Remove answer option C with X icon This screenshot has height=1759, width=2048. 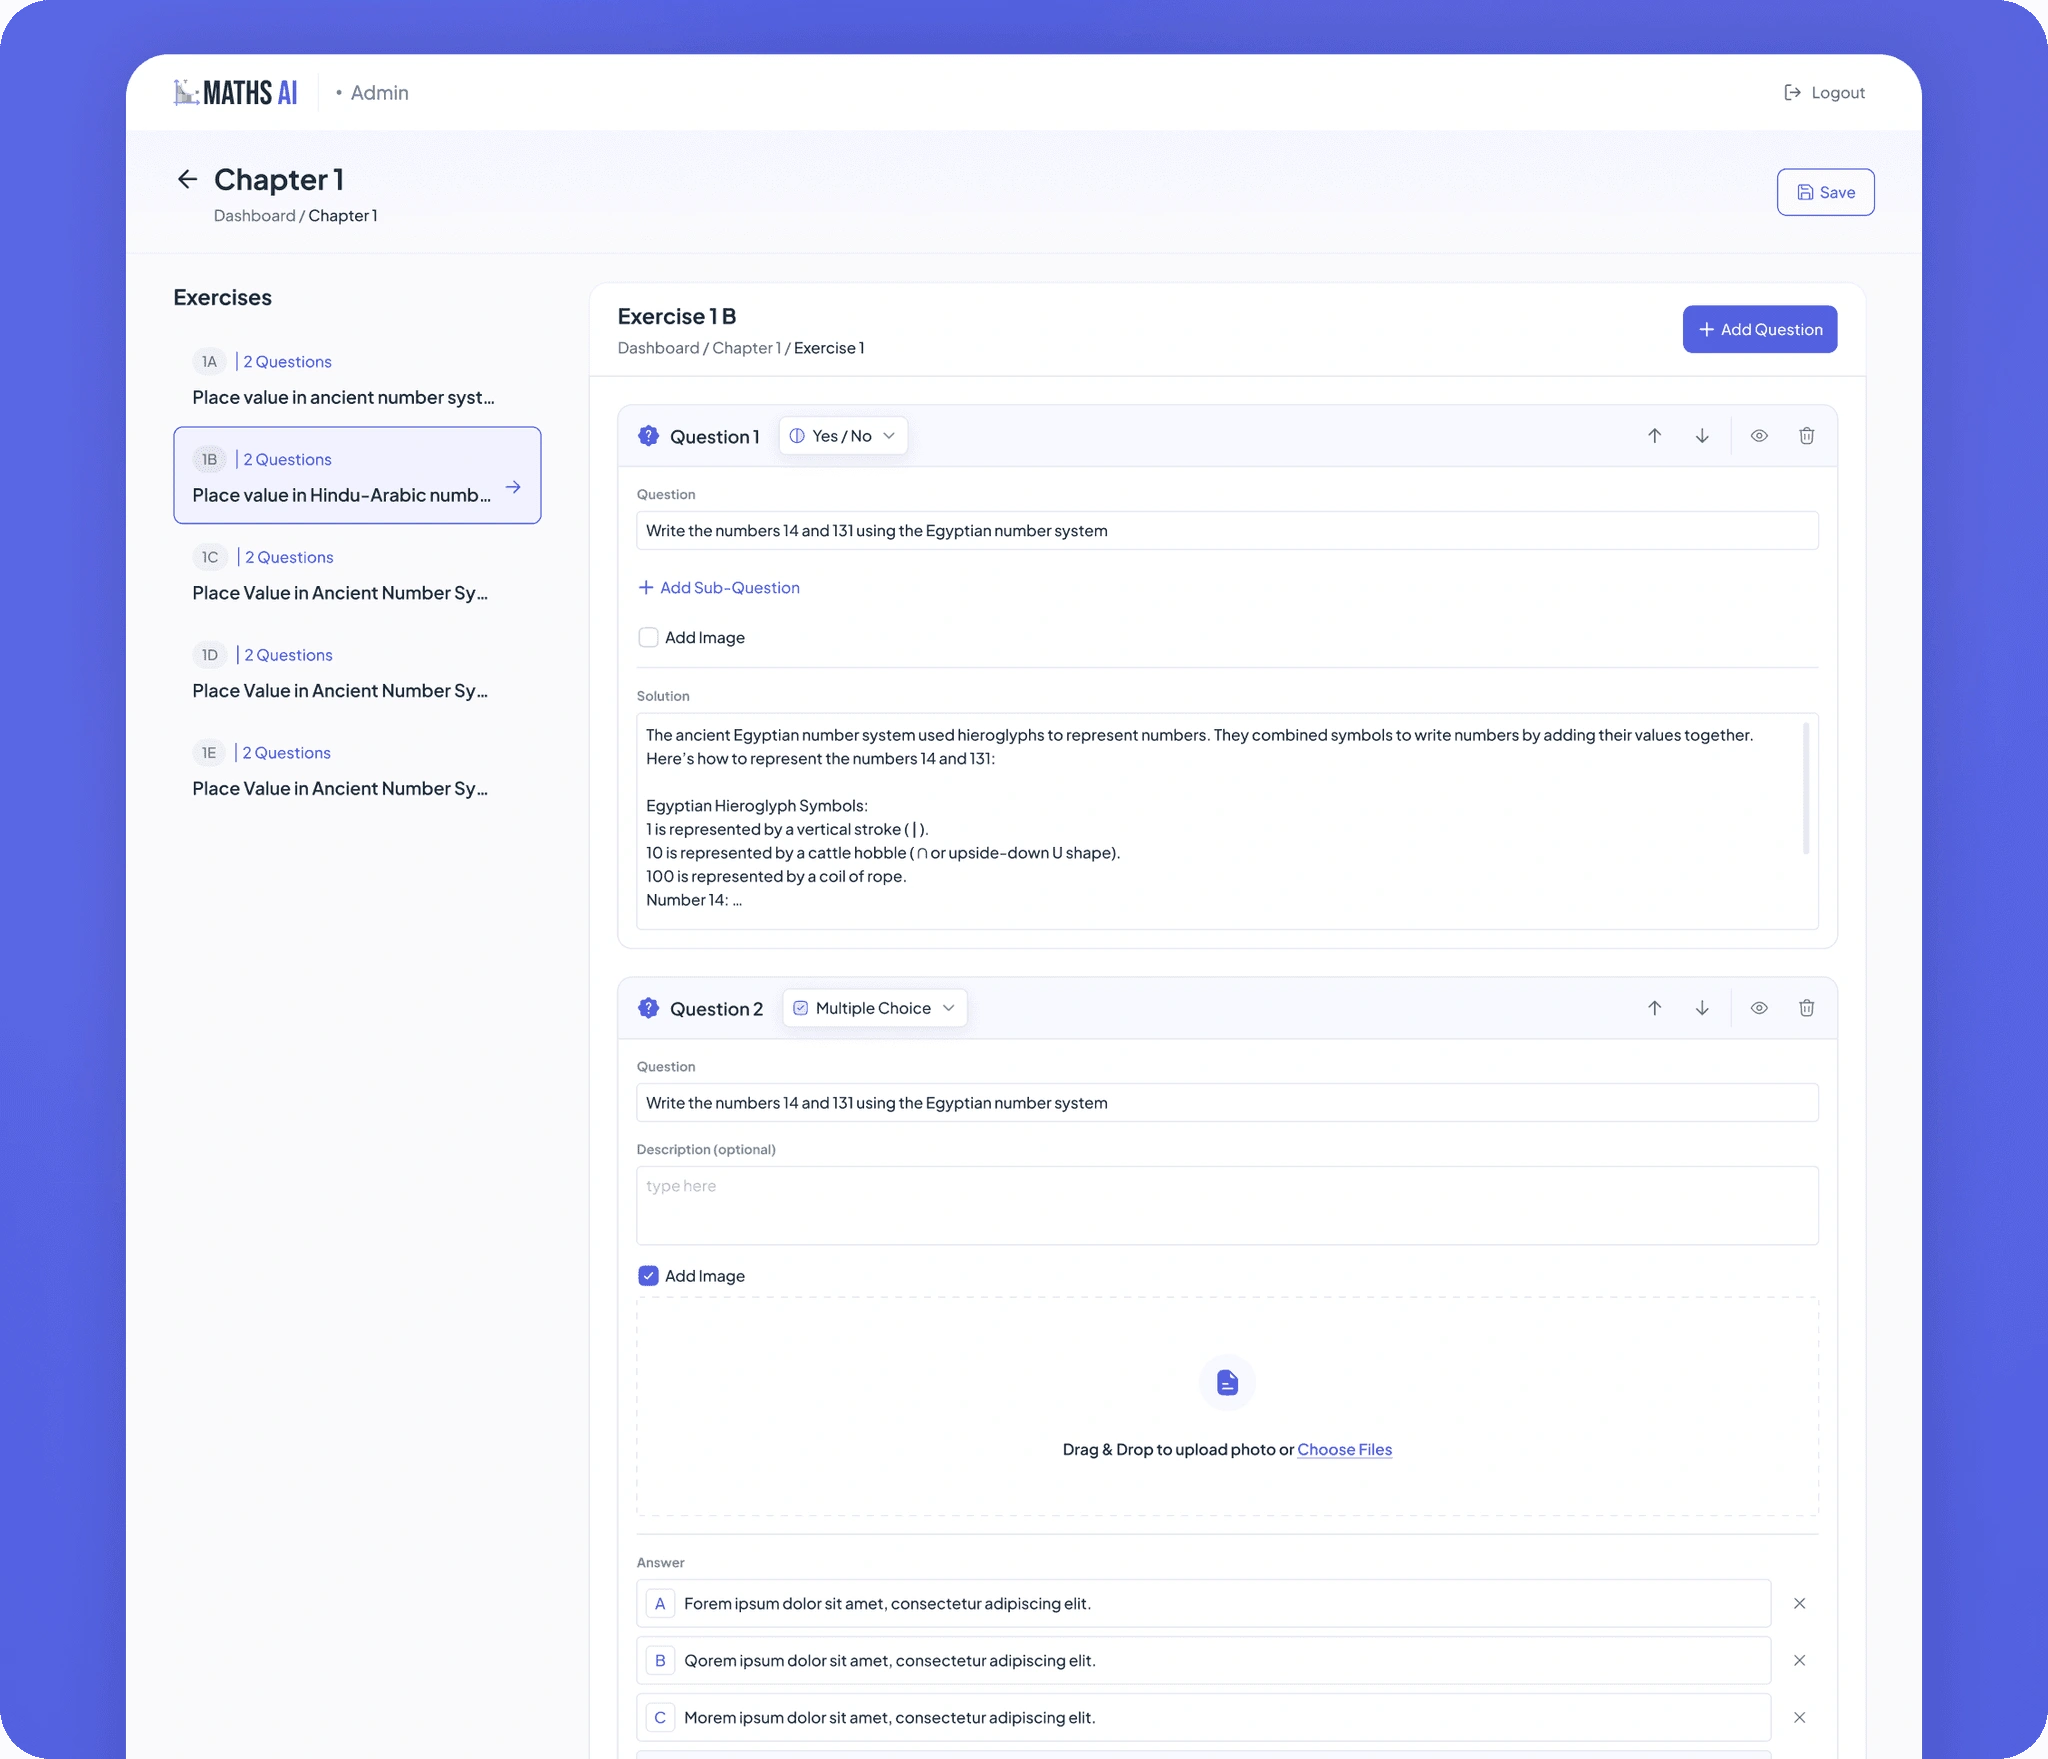coord(1800,1717)
